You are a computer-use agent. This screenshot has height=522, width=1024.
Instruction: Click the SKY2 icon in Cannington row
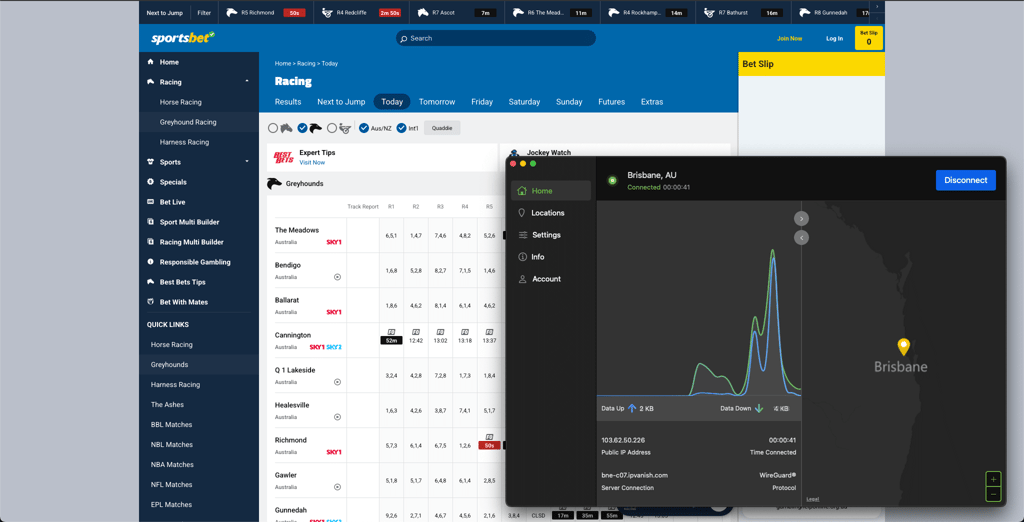(334, 347)
